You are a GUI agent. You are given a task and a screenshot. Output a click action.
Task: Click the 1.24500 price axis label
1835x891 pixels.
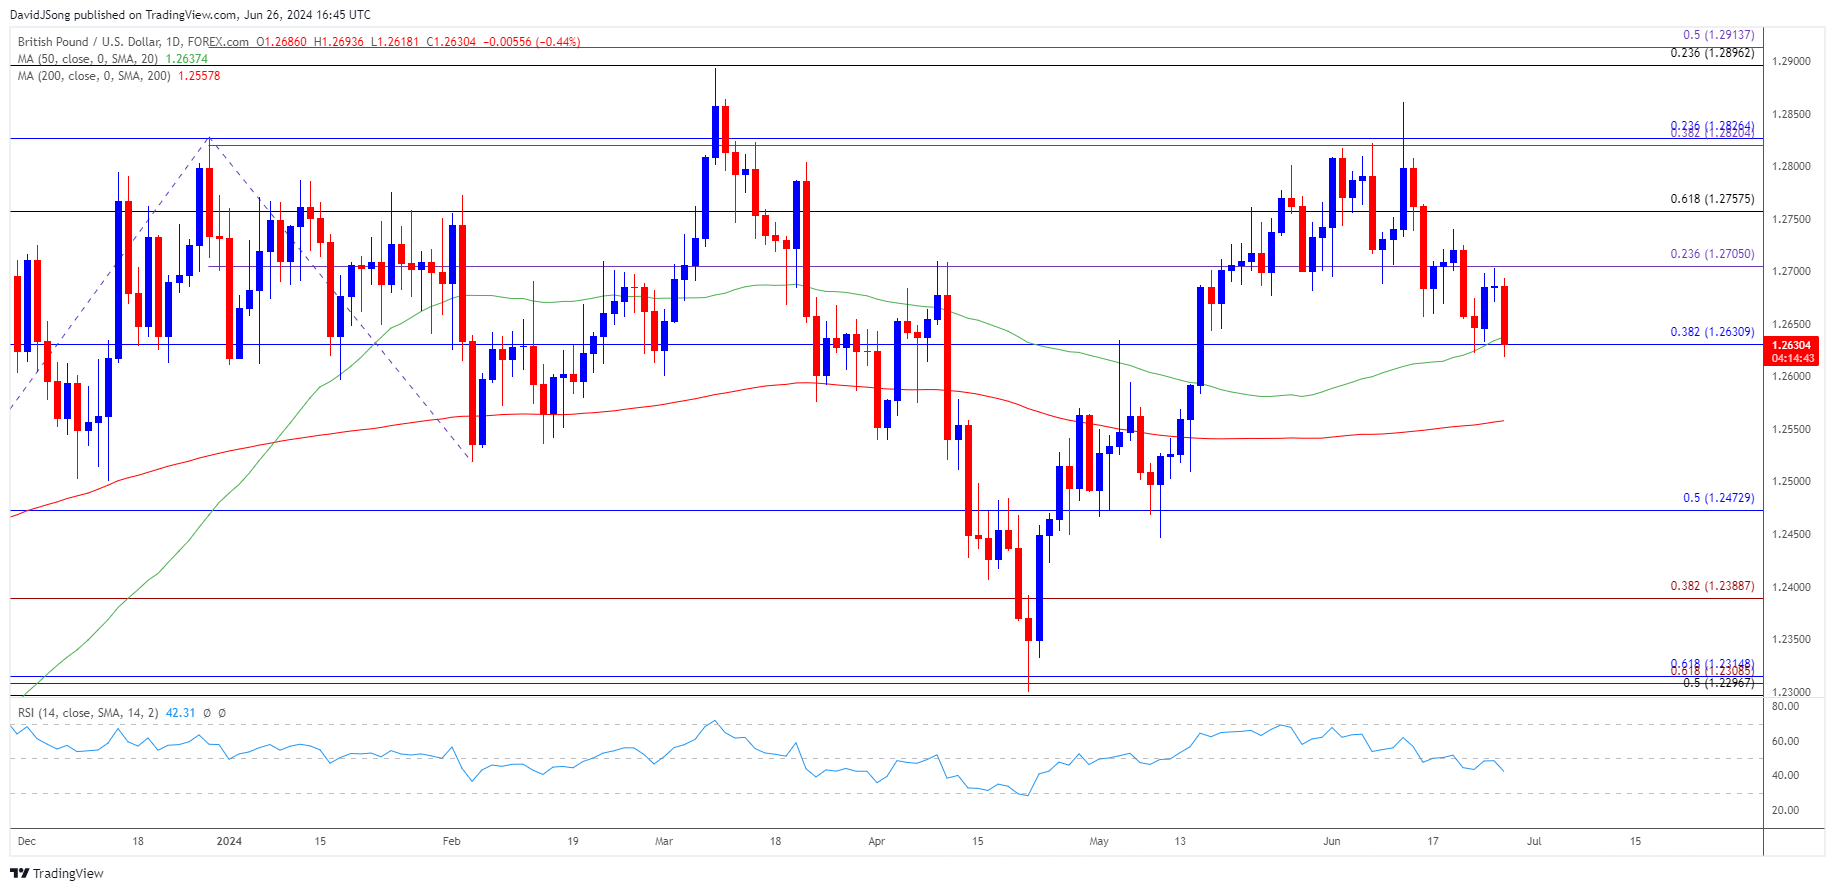click(x=1791, y=535)
